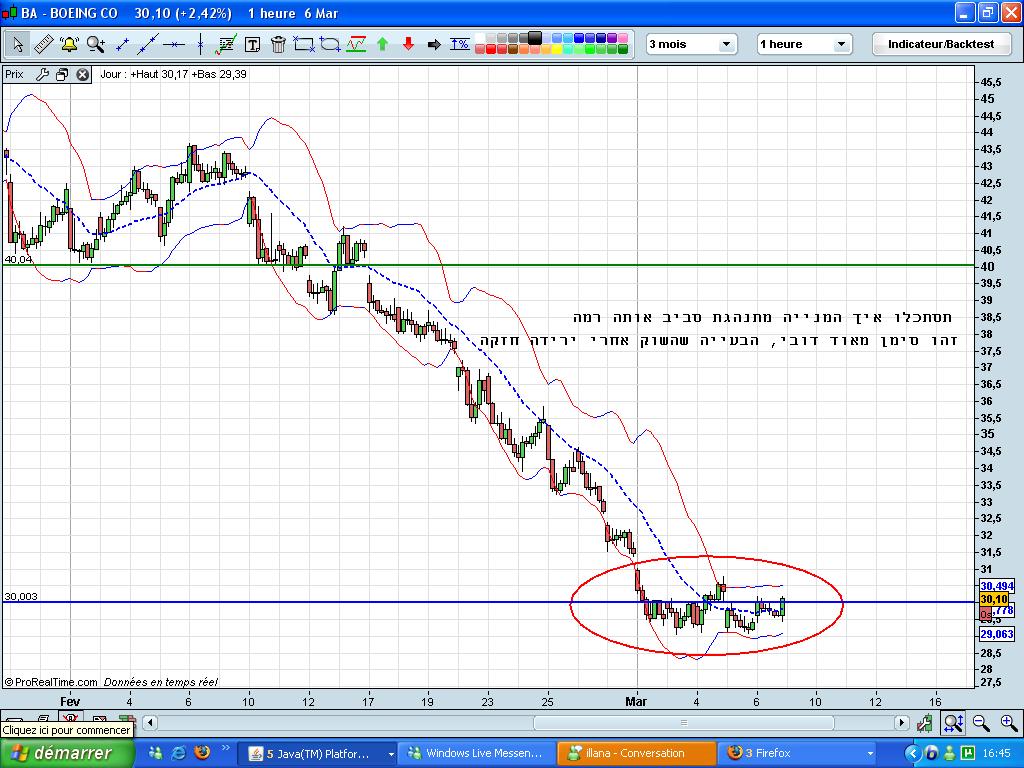The image size is (1024, 768).
Task: Open the 1 heure timeframe dropdown
Action: coord(805,44)
